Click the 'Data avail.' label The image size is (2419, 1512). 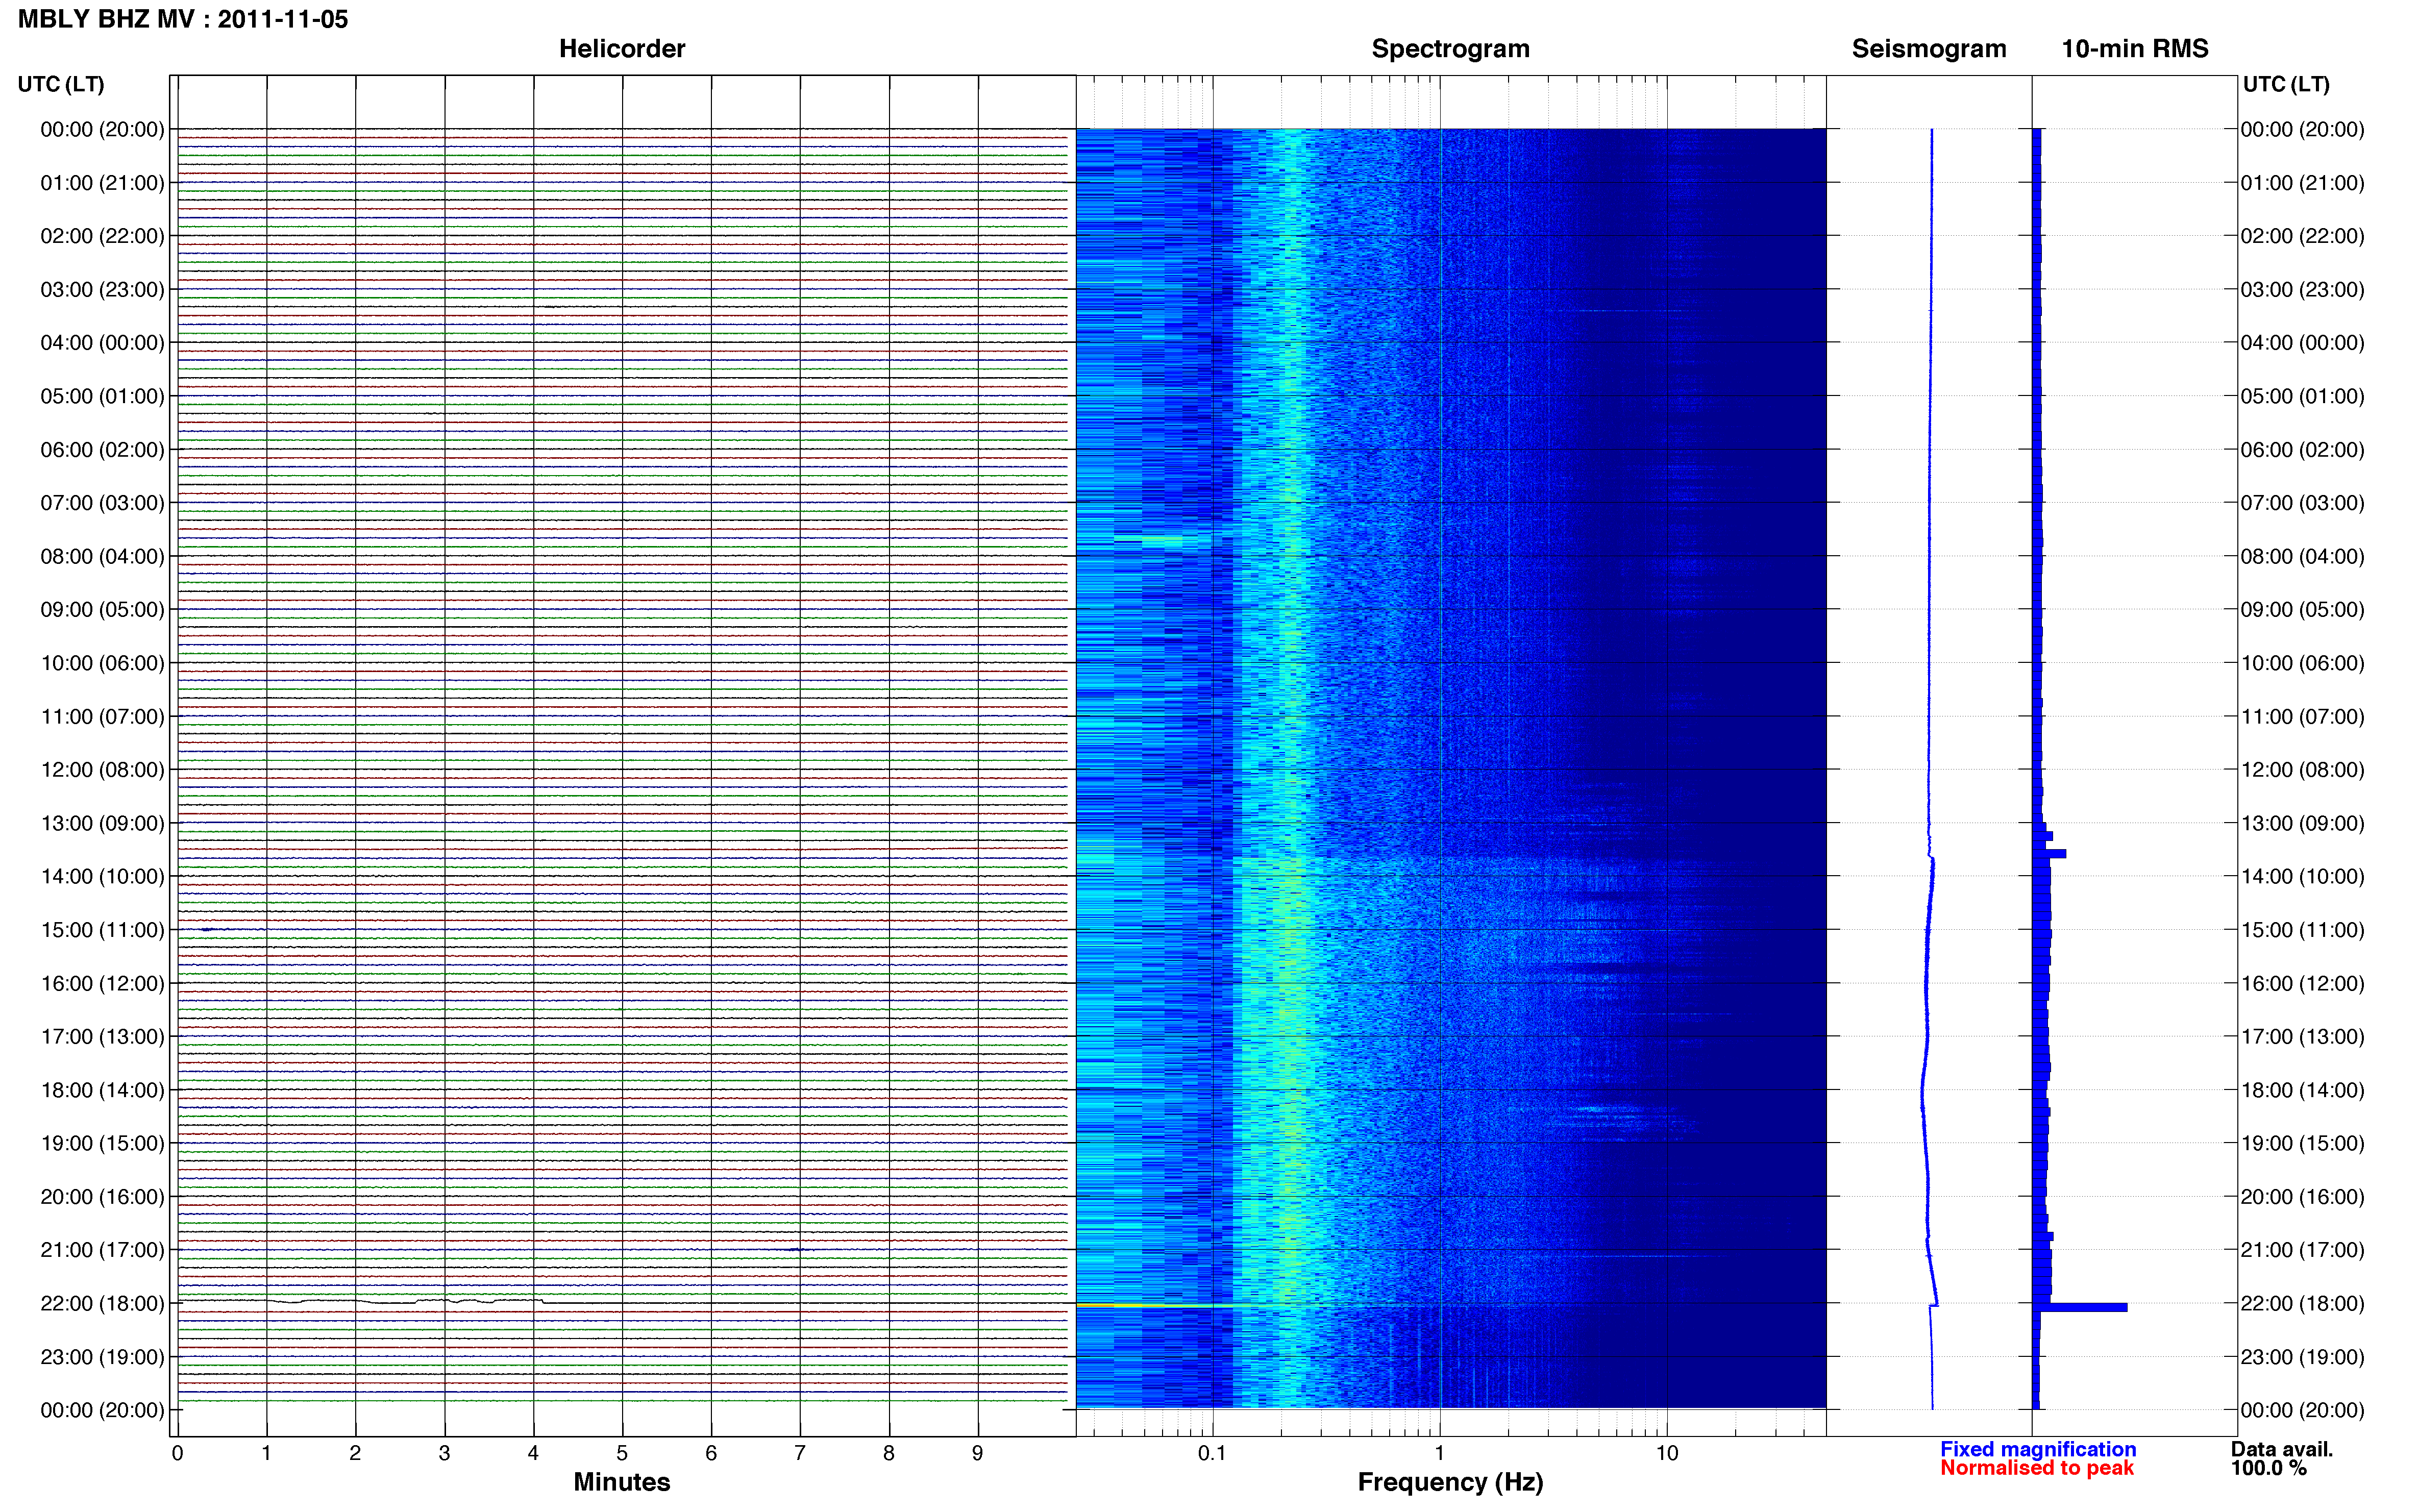(x=2282, y=1449)
